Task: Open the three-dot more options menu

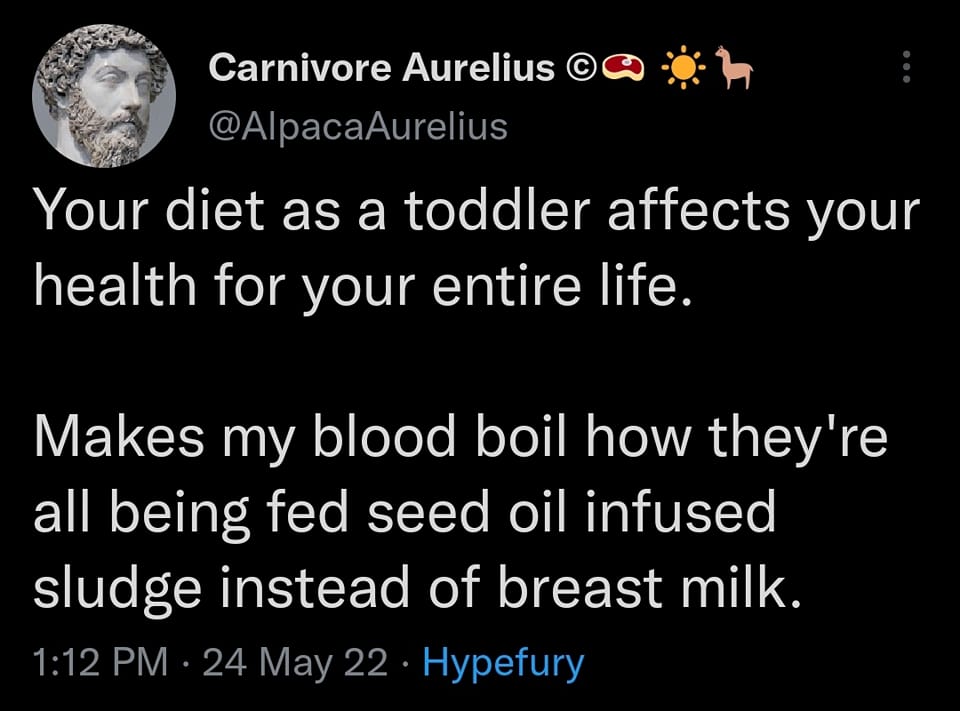Action: pyautogui.click(x=907, y=67)
